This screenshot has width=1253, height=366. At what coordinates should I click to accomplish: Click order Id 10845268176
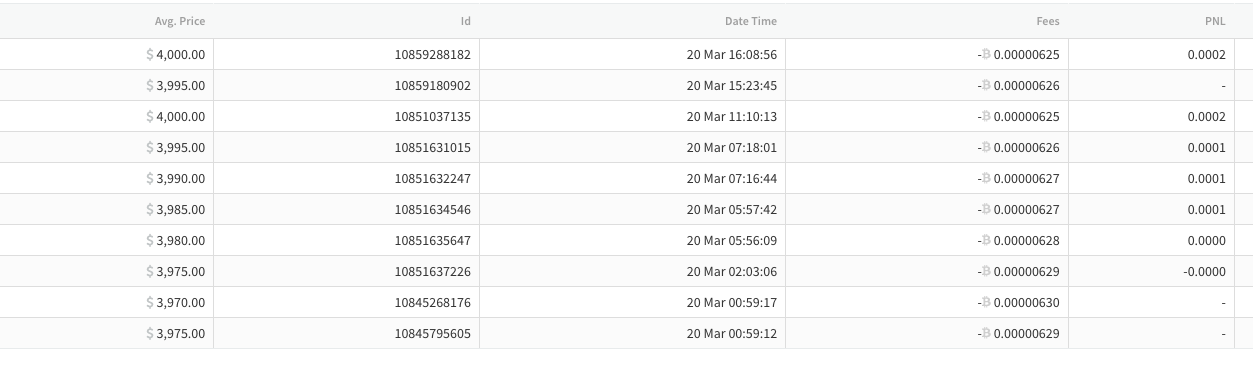[x=433, y=303]
